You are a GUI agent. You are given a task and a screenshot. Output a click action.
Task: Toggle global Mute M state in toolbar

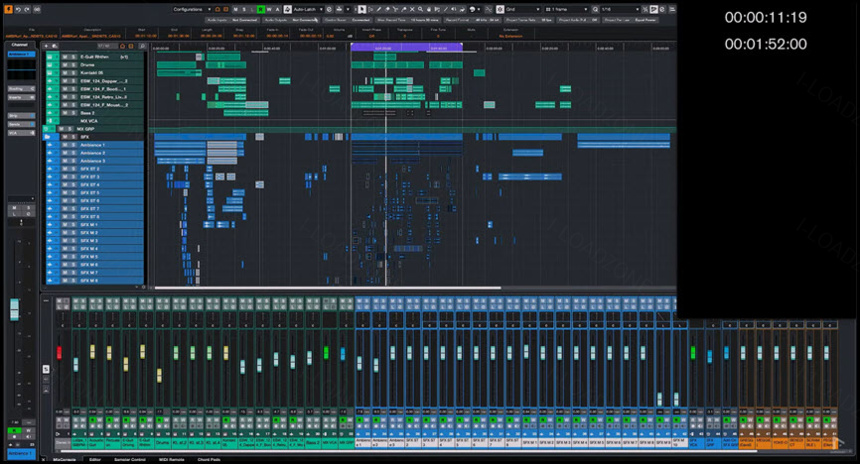[235, 9]
